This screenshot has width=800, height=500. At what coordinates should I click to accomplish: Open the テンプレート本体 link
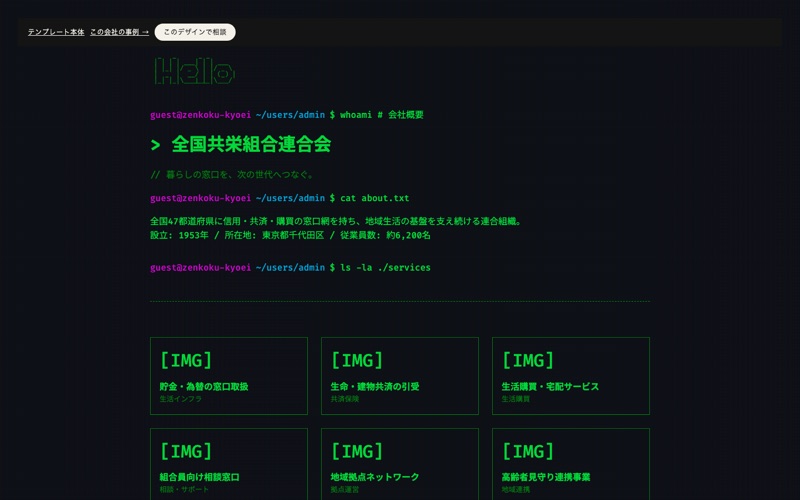click(56, 32)
